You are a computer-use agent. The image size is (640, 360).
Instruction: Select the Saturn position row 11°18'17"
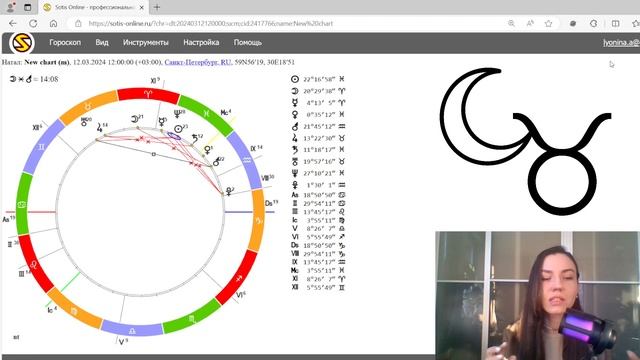tap(318, 150)
